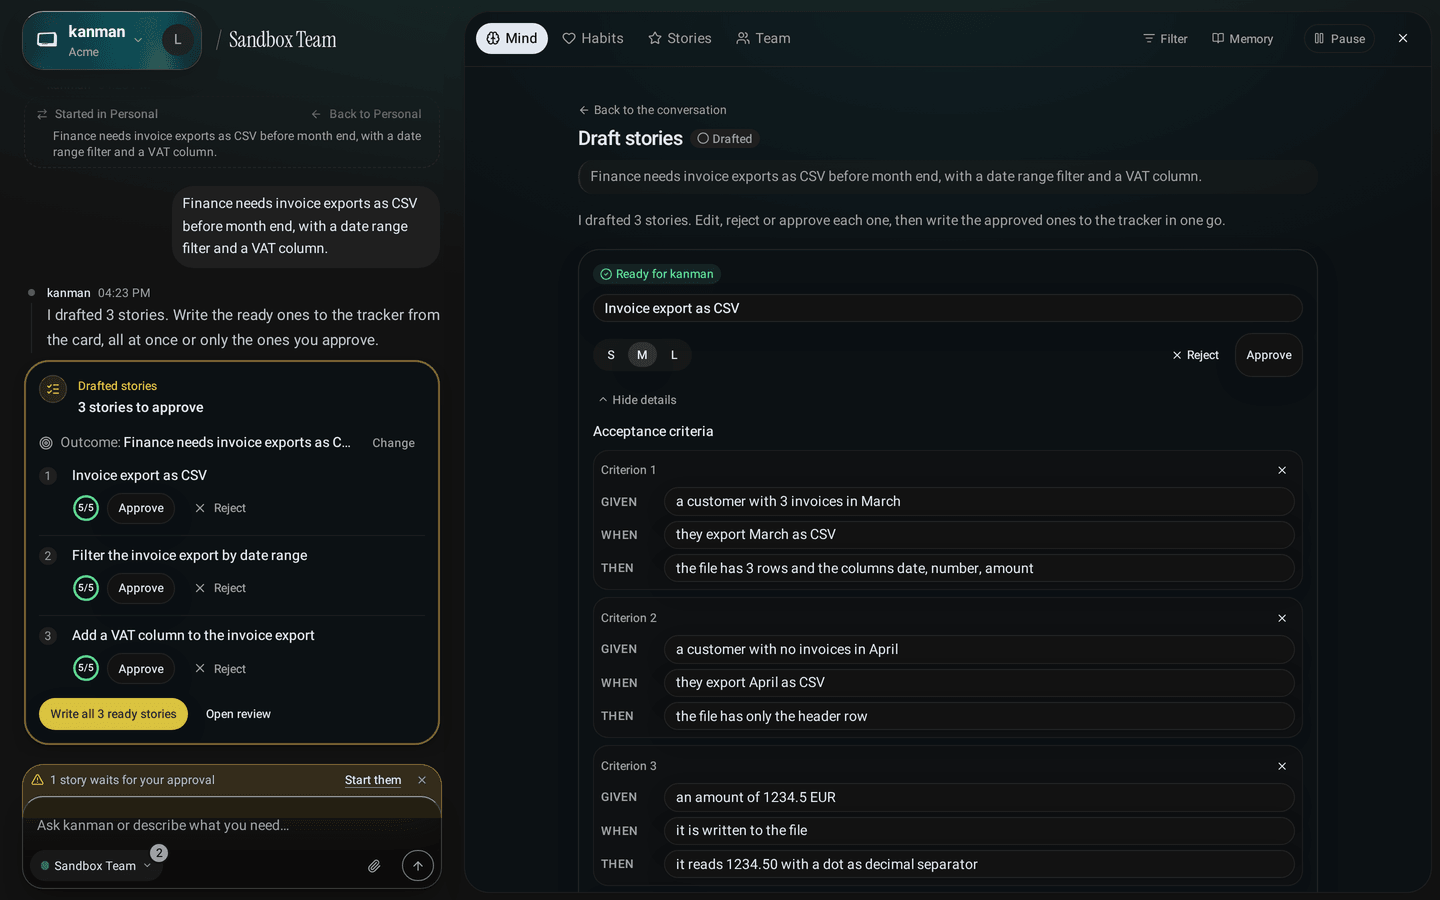
Task: Focus the Ask kanman message input
Action: pyautogui.click(x=232, y=825)
